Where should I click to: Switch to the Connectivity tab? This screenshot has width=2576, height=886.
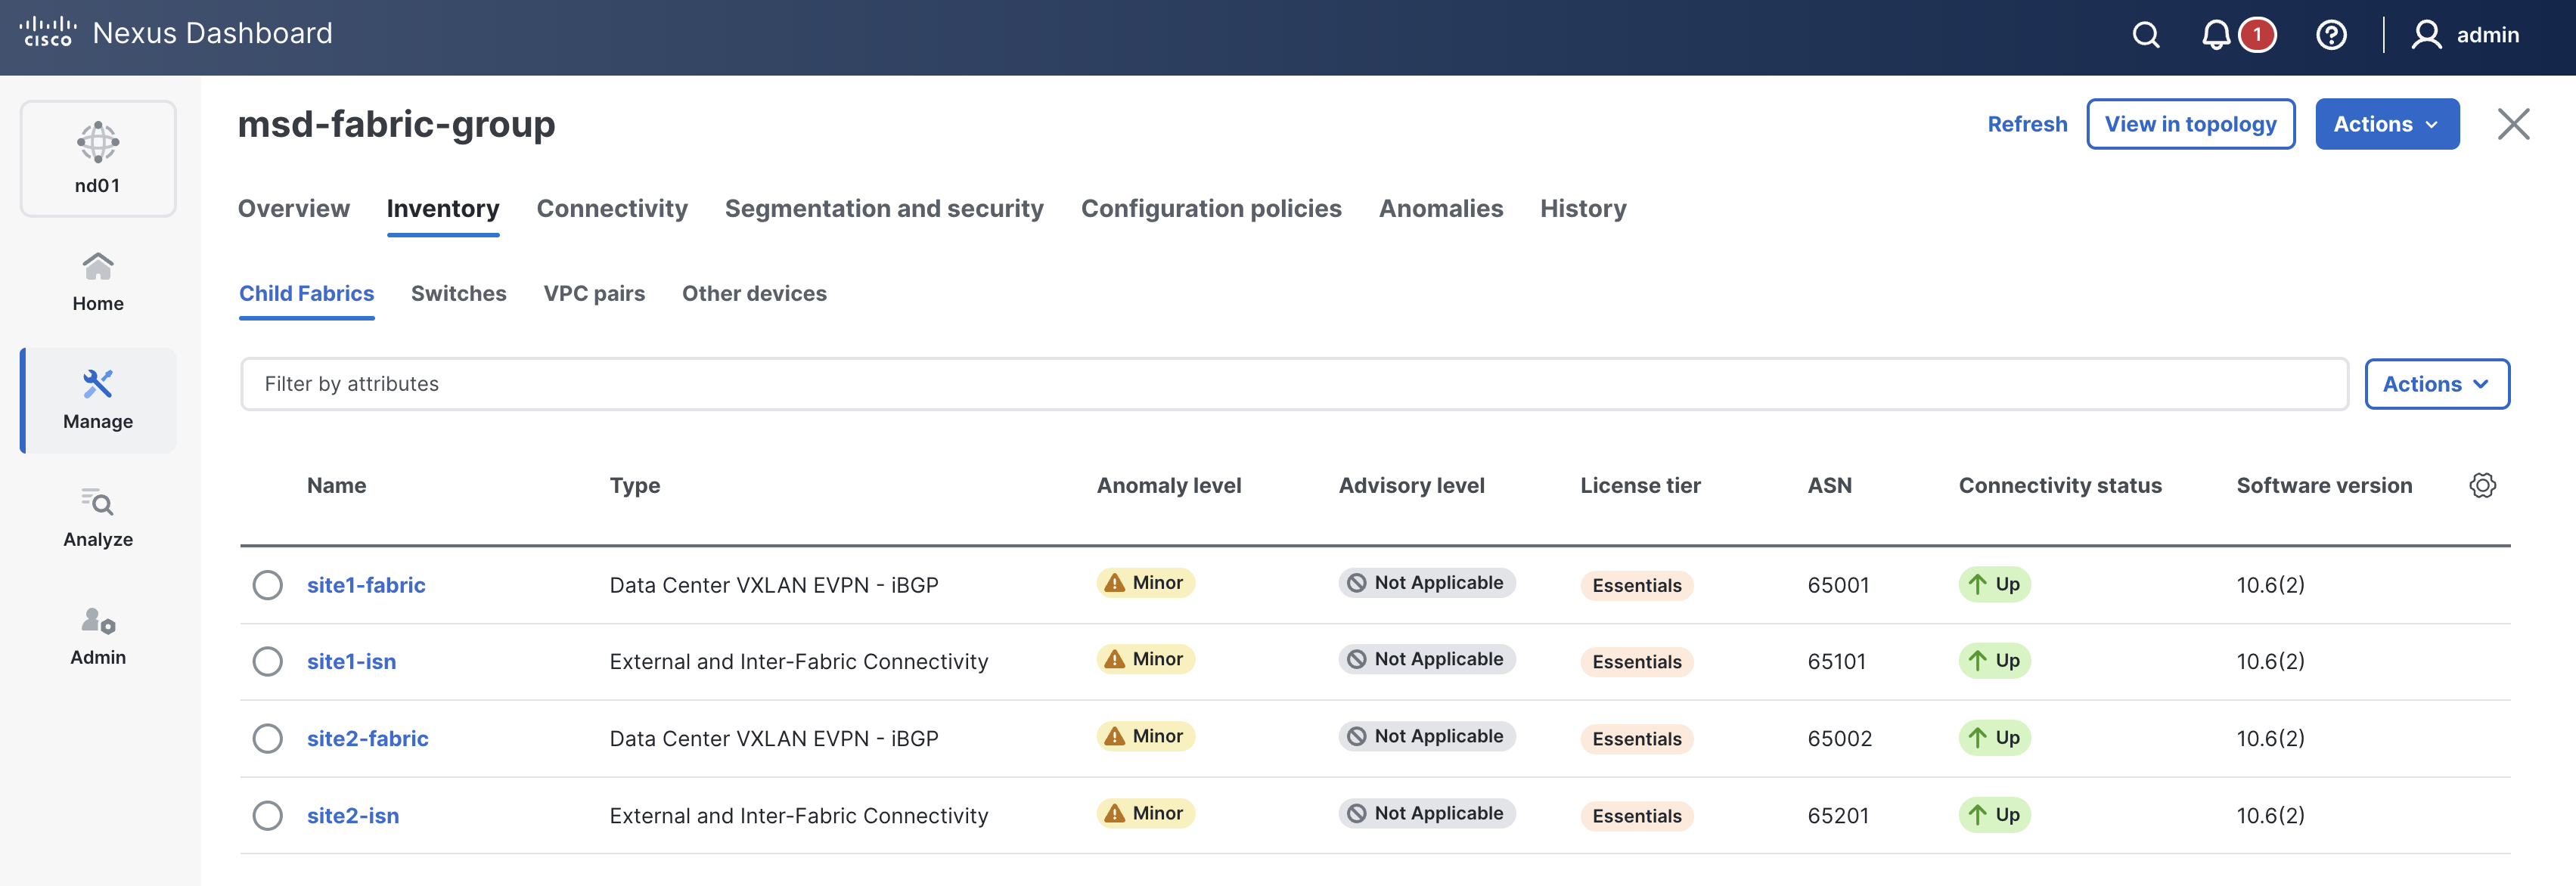tap(612, 208)
